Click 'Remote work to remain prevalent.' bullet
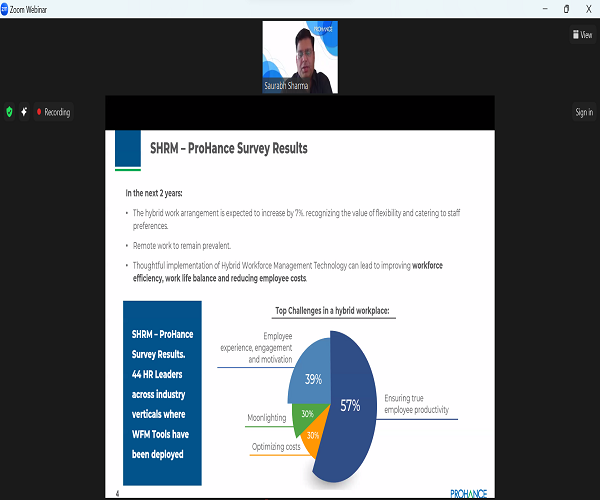 point(182,246)
